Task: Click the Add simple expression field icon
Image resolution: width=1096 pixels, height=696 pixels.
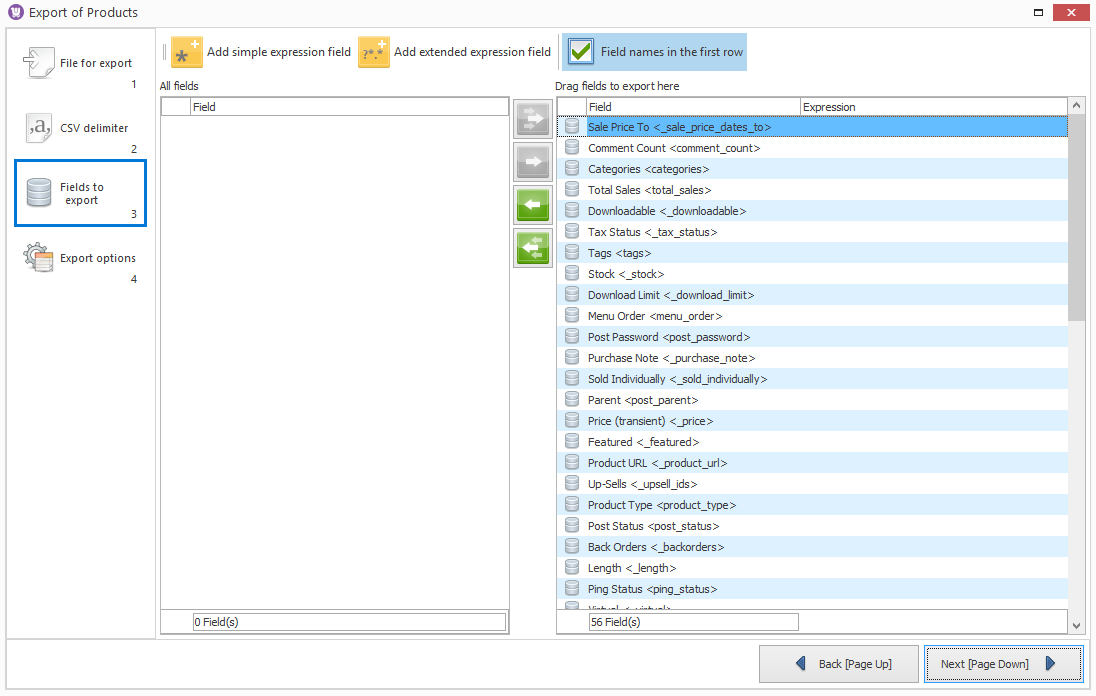Action: 187,52
